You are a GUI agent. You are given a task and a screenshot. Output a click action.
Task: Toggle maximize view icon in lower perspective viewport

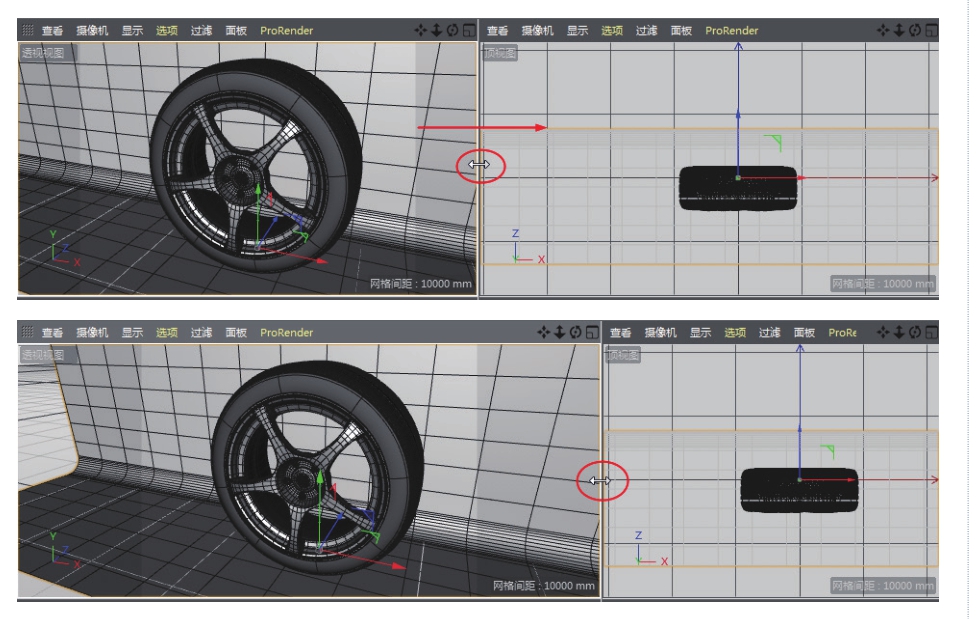pos(592,333)
